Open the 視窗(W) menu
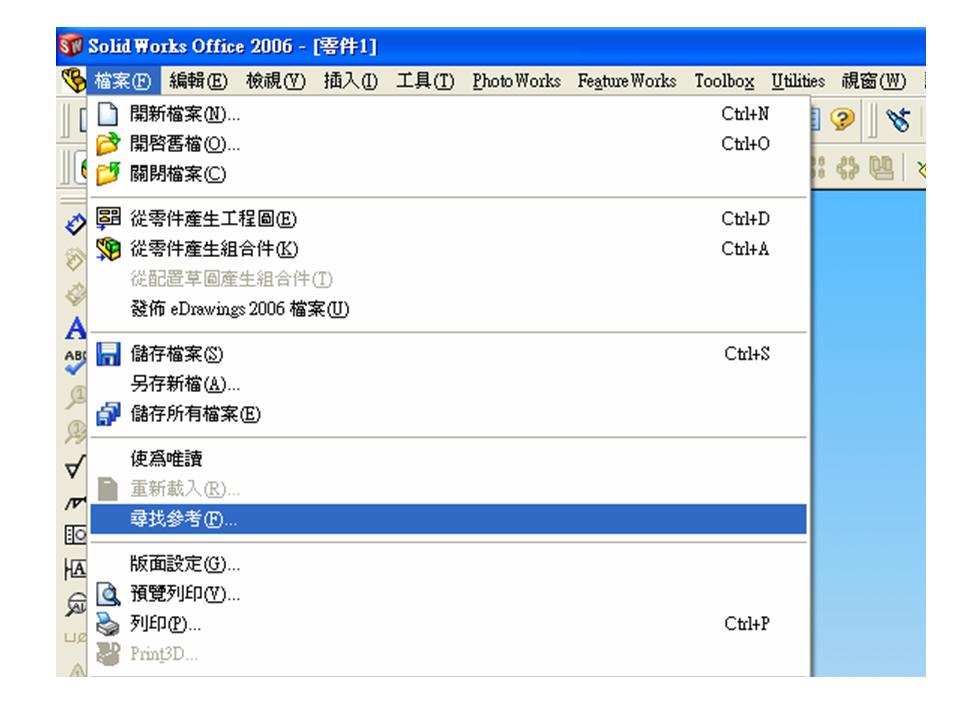The image size is (960, 720). [x=874, y=81]
